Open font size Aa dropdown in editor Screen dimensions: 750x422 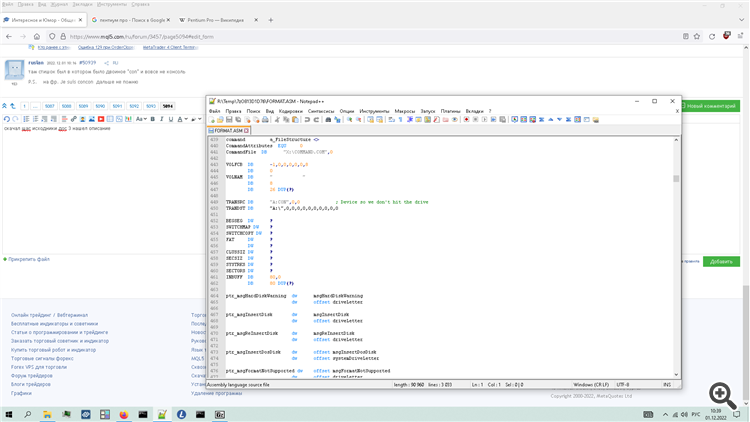(141, 119)
